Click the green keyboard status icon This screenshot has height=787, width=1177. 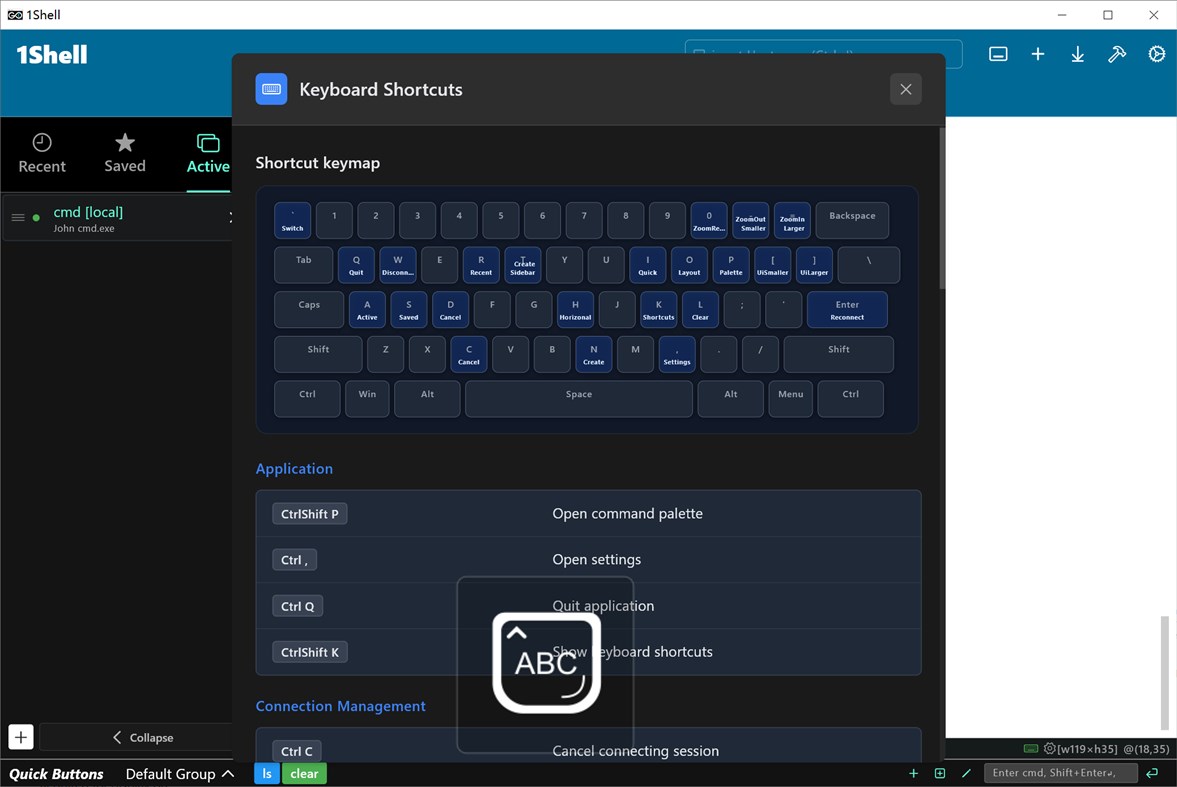tap(1031, 749)
